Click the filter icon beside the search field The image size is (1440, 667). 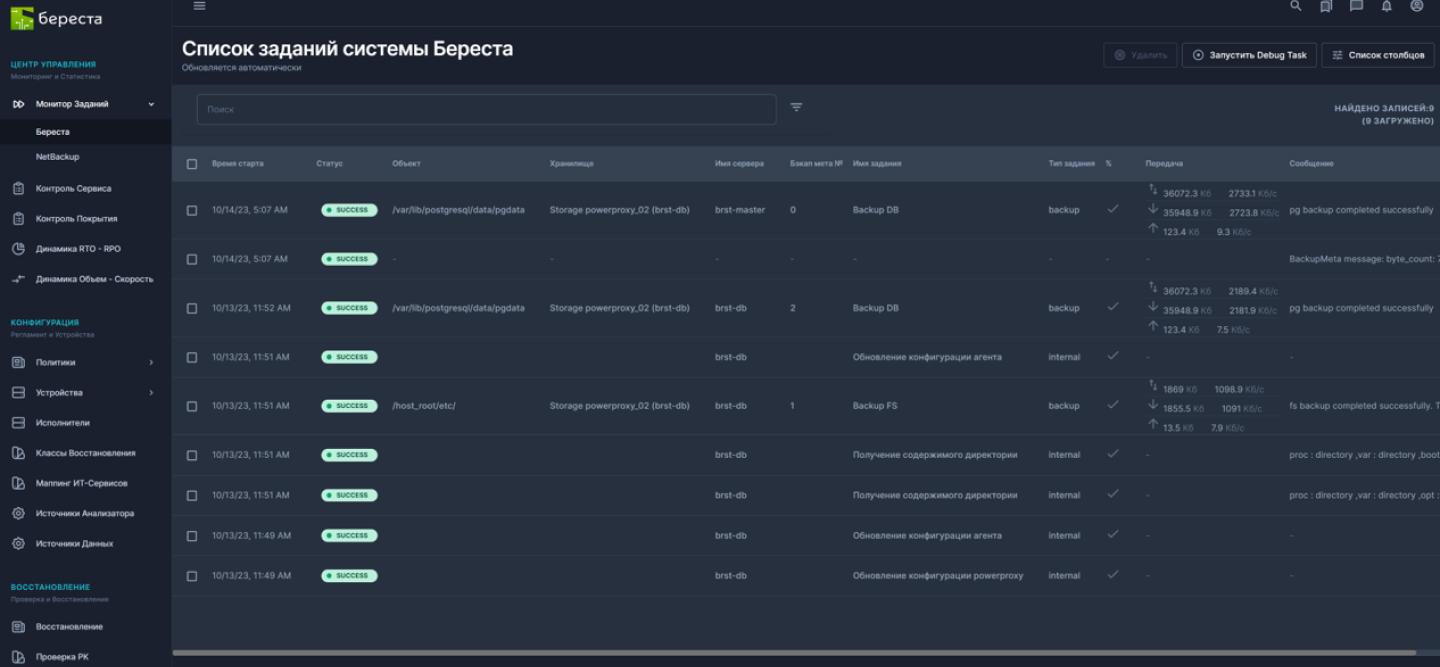pos(796,108)
